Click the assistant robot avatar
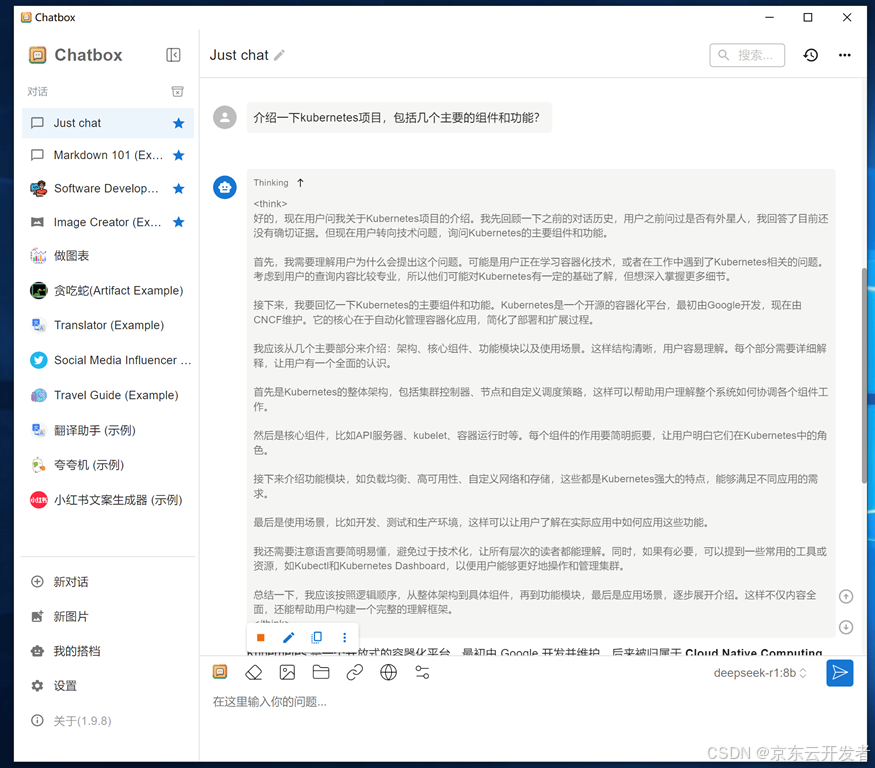875x768 pixels. click(225, 187)
